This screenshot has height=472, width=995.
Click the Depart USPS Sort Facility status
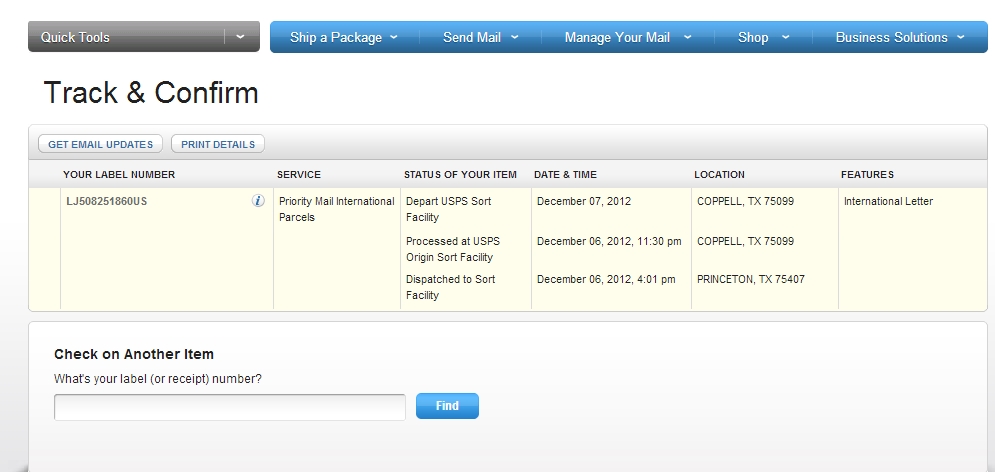point(449,209)
